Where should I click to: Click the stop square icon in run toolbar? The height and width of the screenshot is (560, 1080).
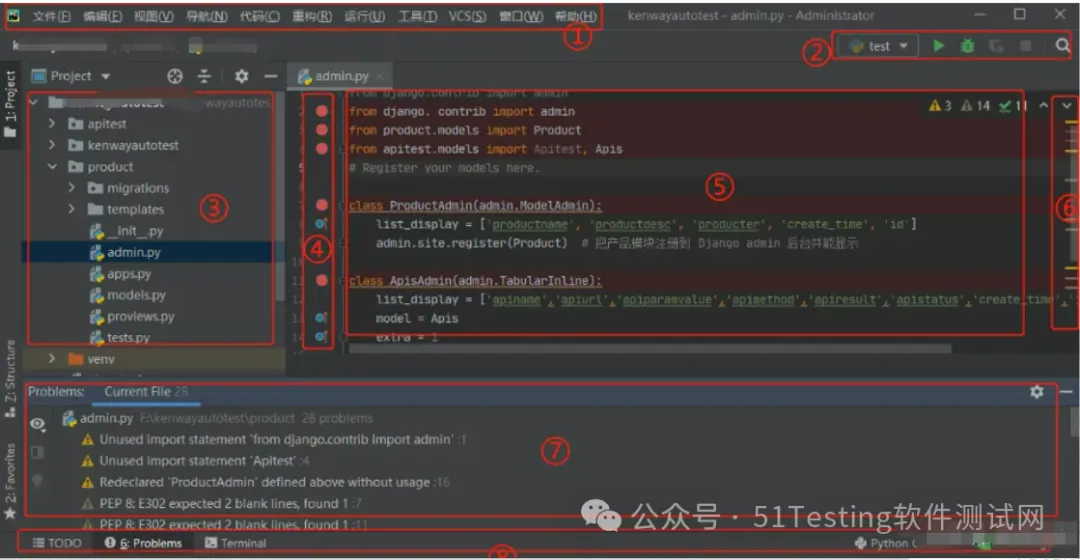(1026, 46)
